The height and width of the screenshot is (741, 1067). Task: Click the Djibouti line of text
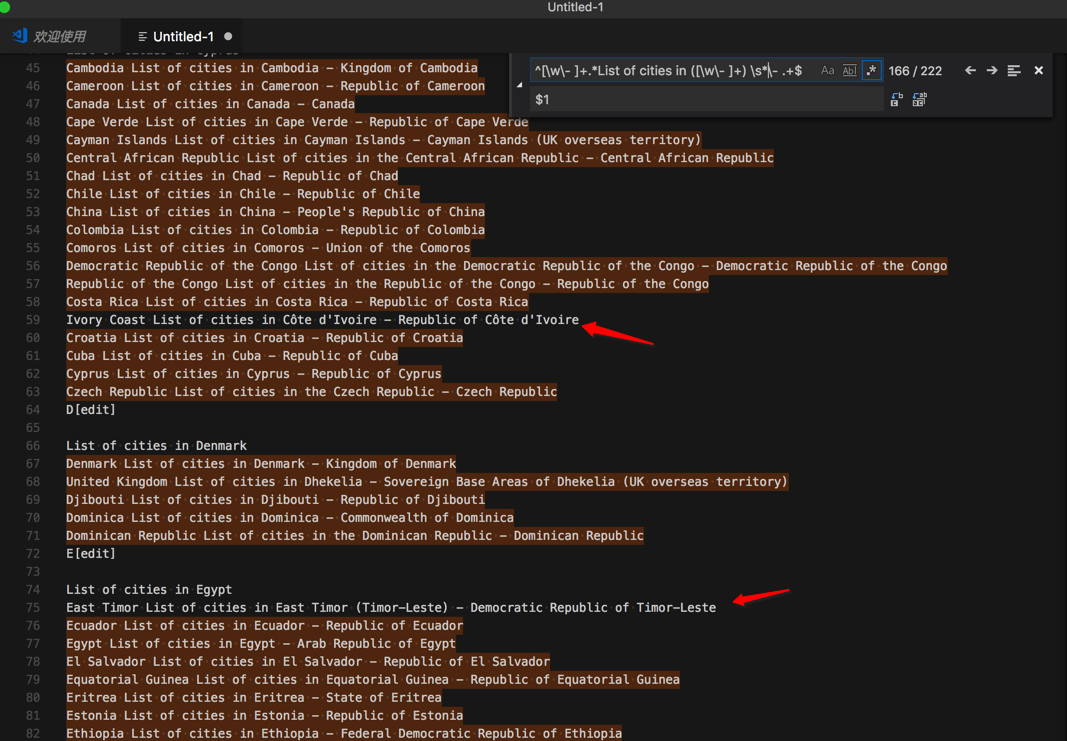pos(276,500)
